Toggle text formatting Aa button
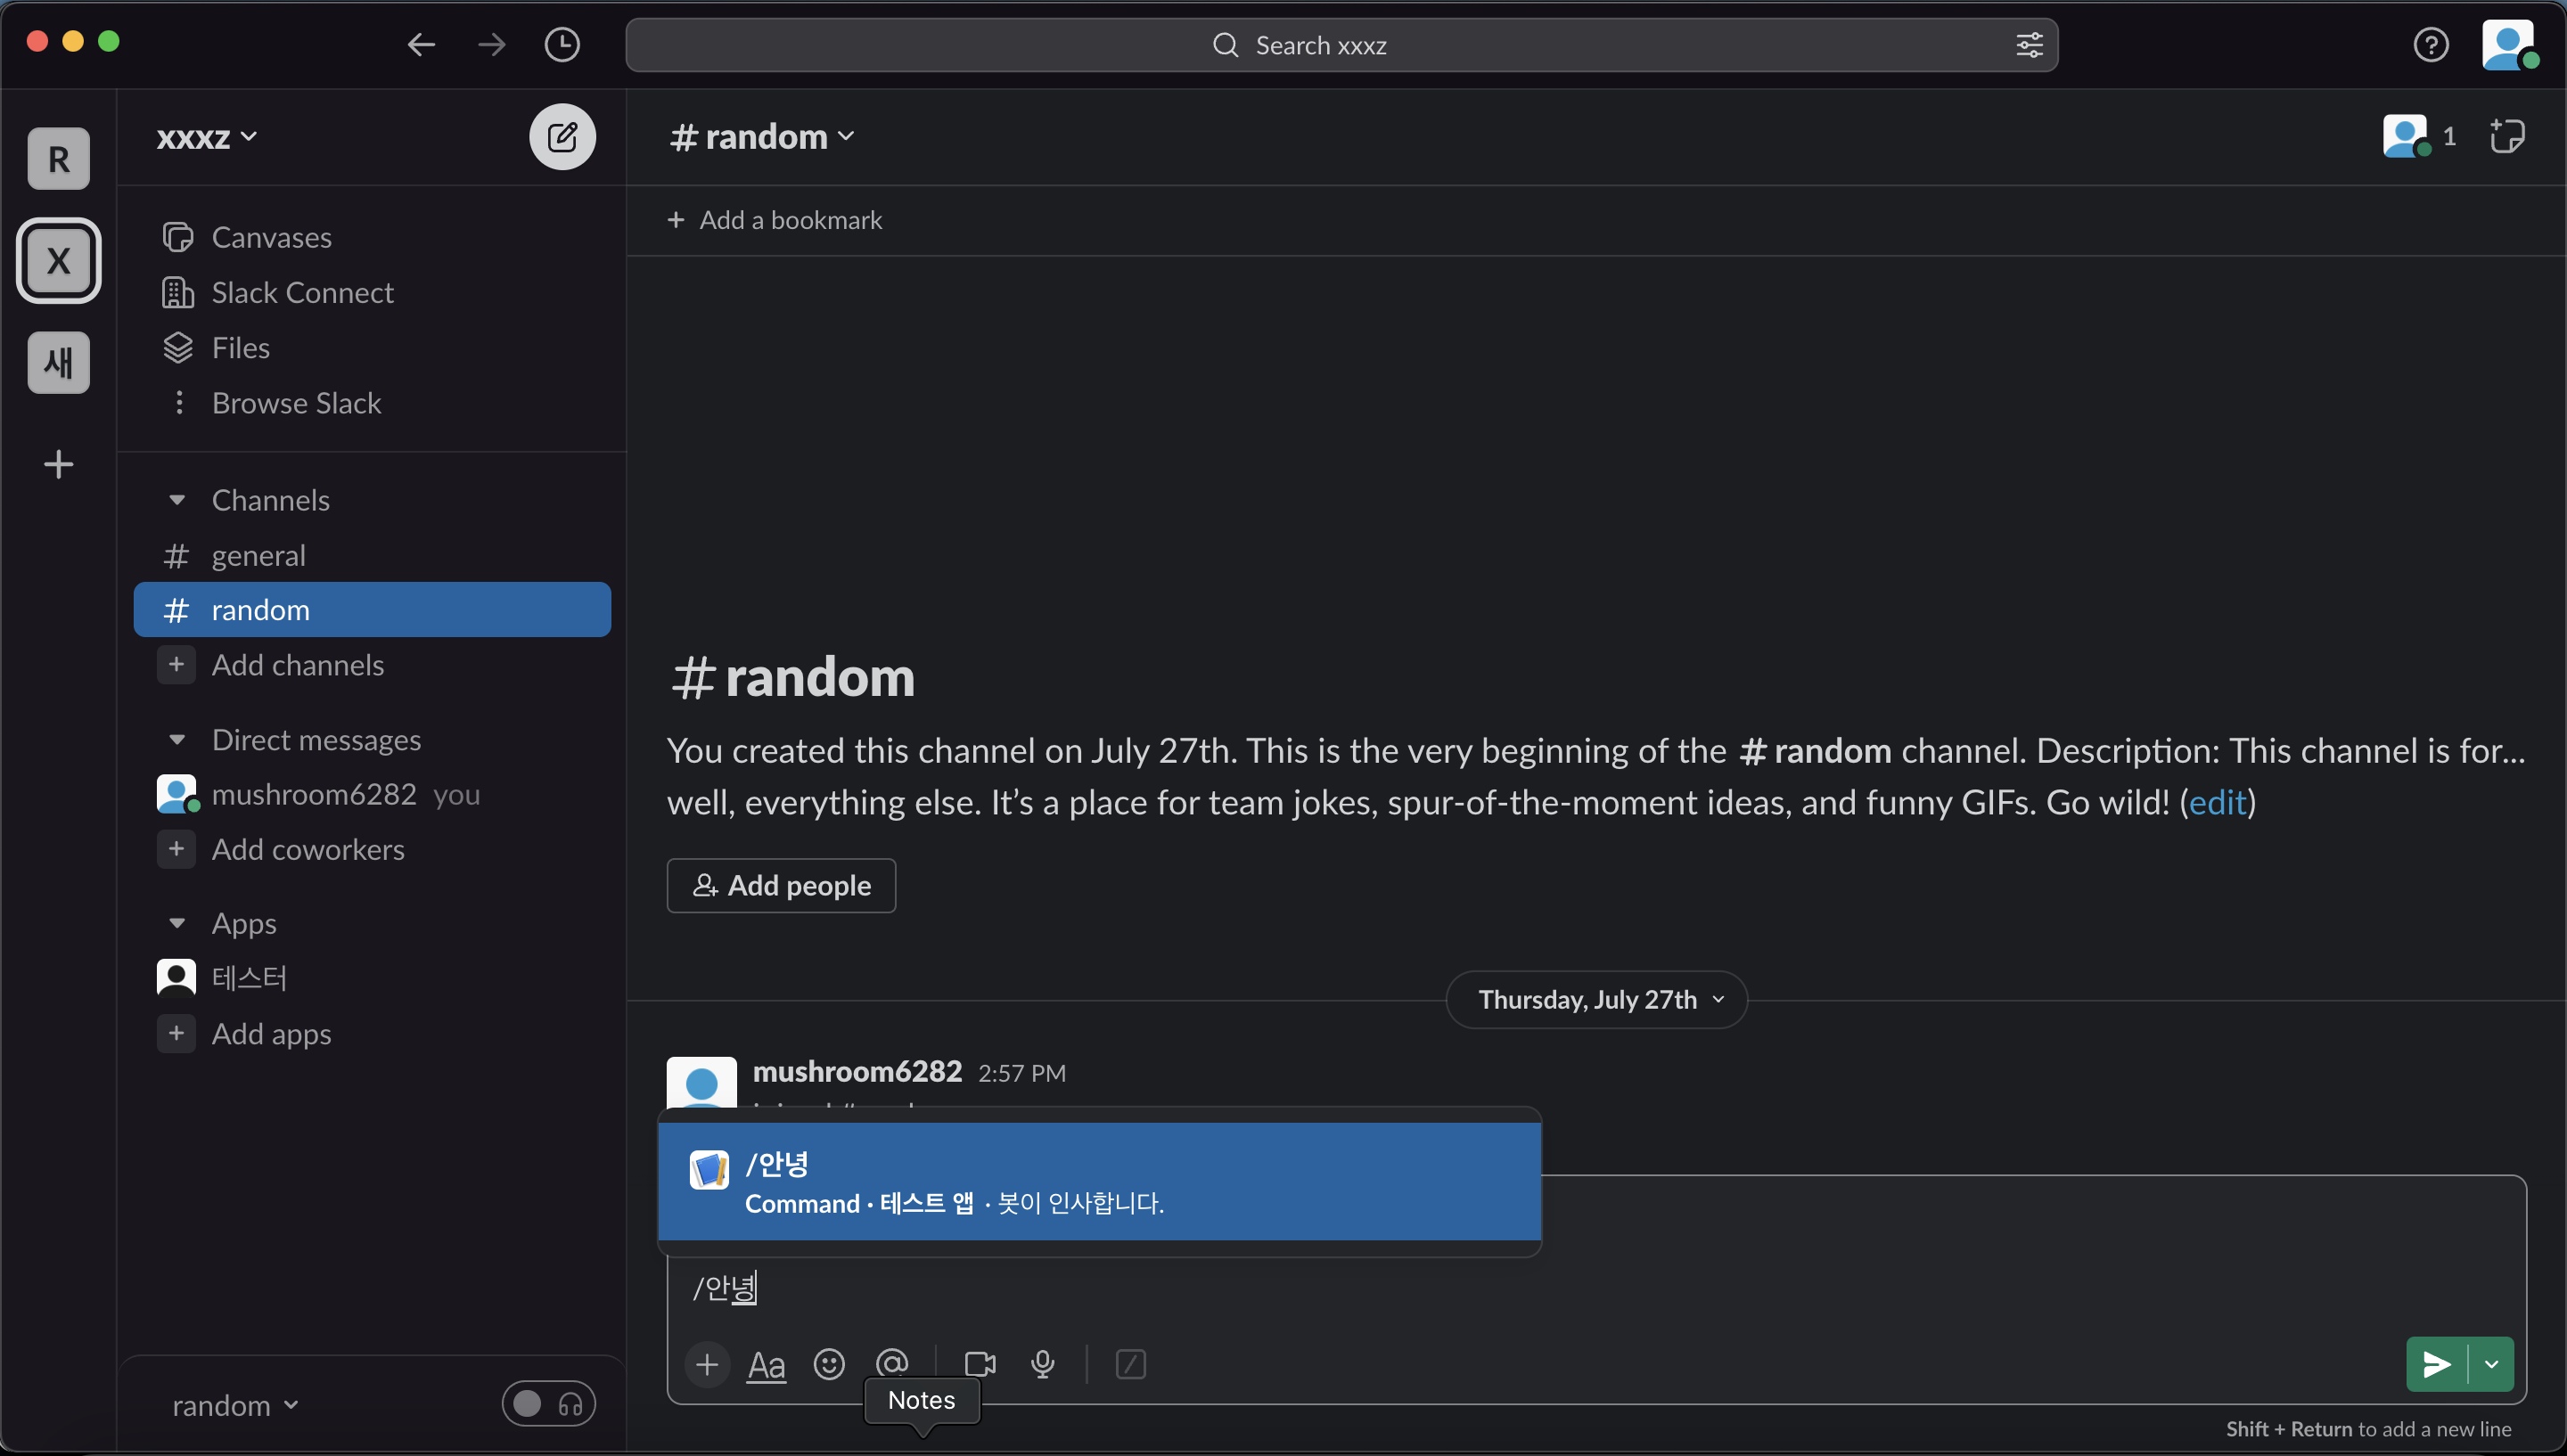The width and height of the screenshot is (2567, 1456). click(x=766, y=1365)
